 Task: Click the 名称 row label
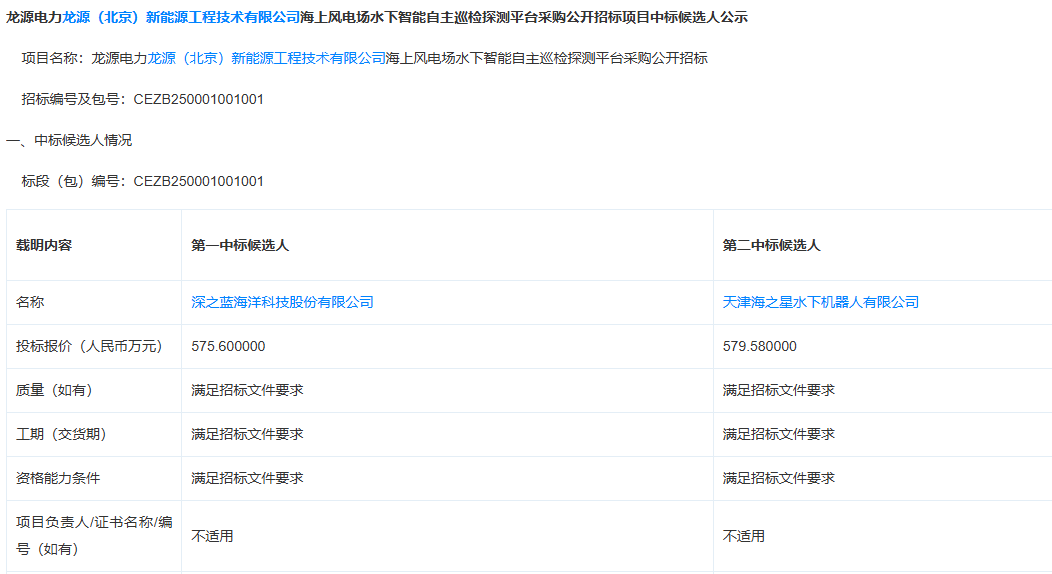(30, 302)
